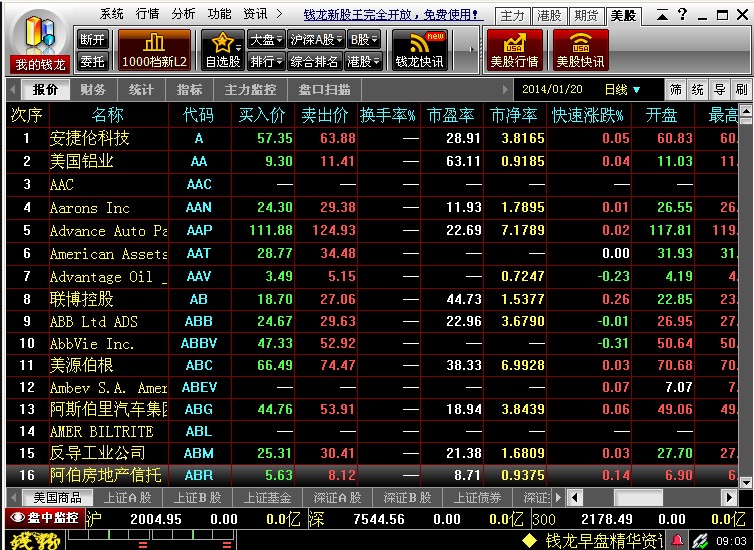Viewport: 754px width, 550px height.
Task: Click the 委托 order button
Action: (x=93, y=61)
